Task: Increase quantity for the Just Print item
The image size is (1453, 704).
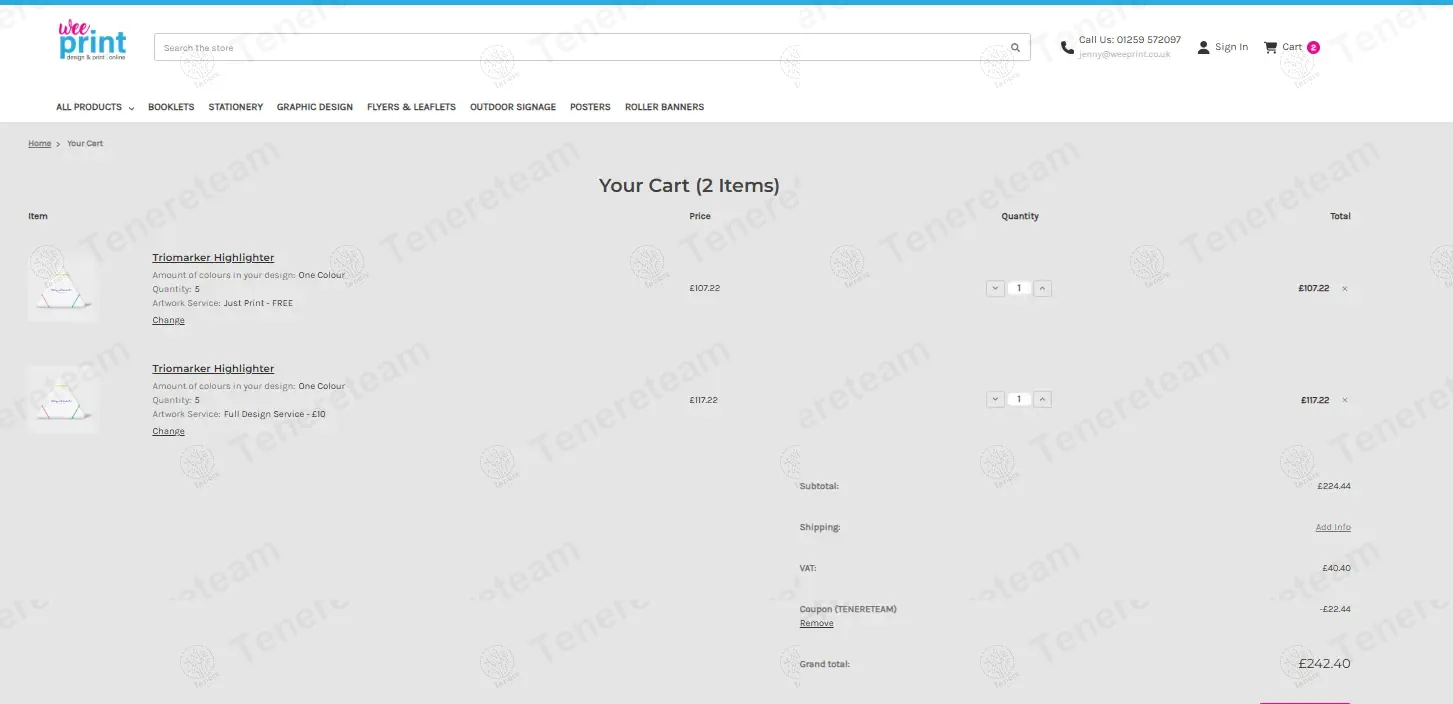Action: coord(1042,288)
